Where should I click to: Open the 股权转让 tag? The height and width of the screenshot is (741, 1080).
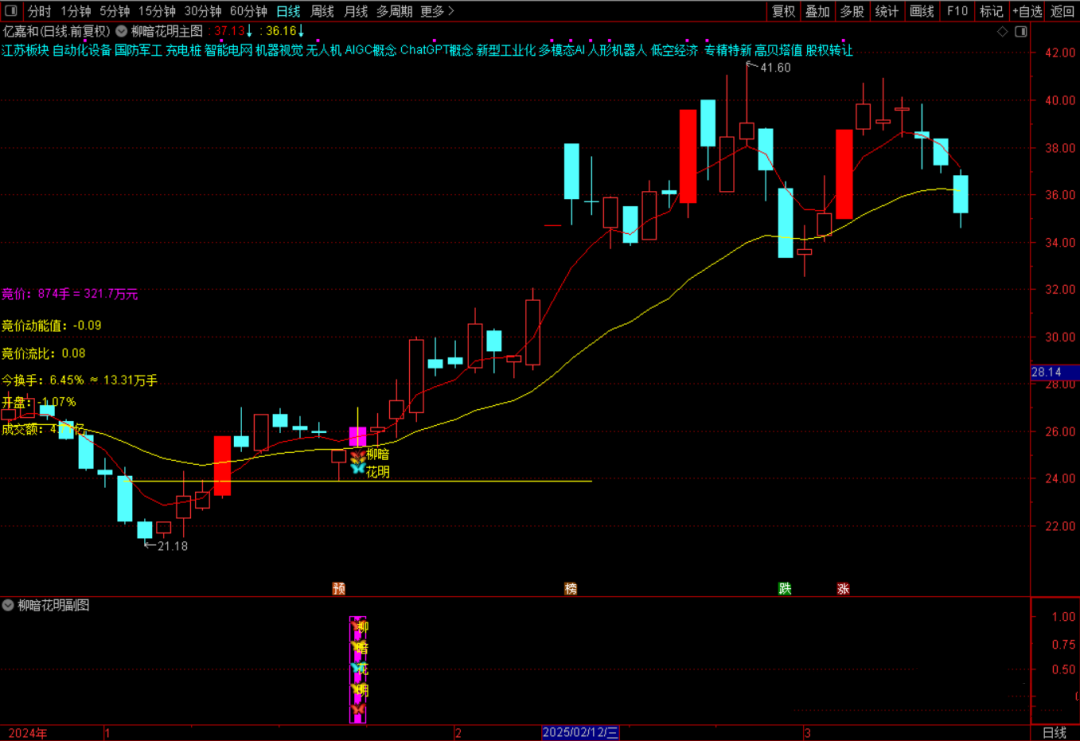click(x=829, y=50)
